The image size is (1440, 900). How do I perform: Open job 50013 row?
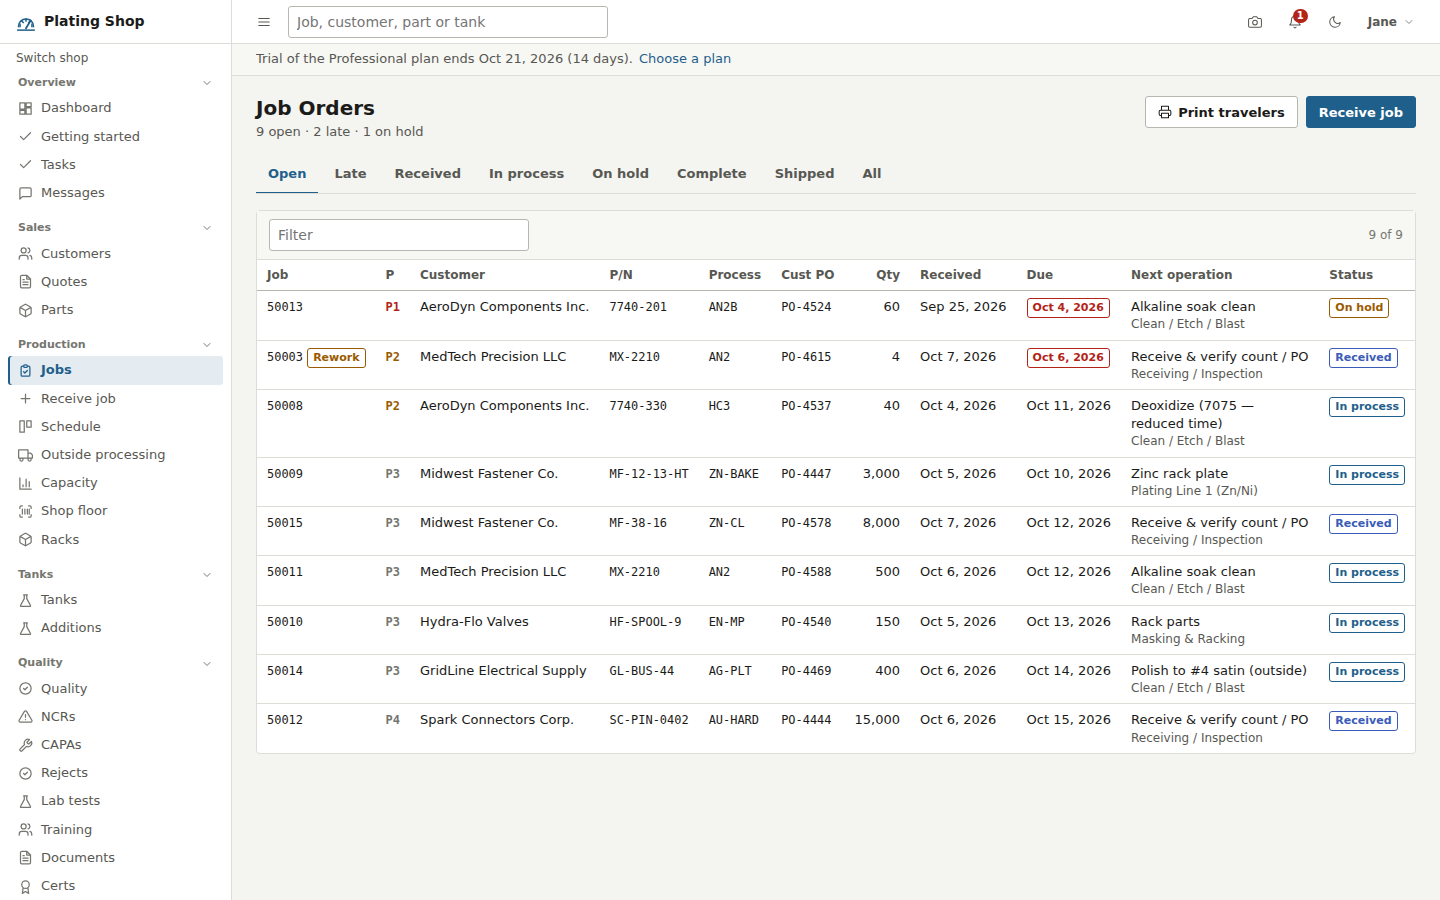pyautogui.click(x=835, y=316)
